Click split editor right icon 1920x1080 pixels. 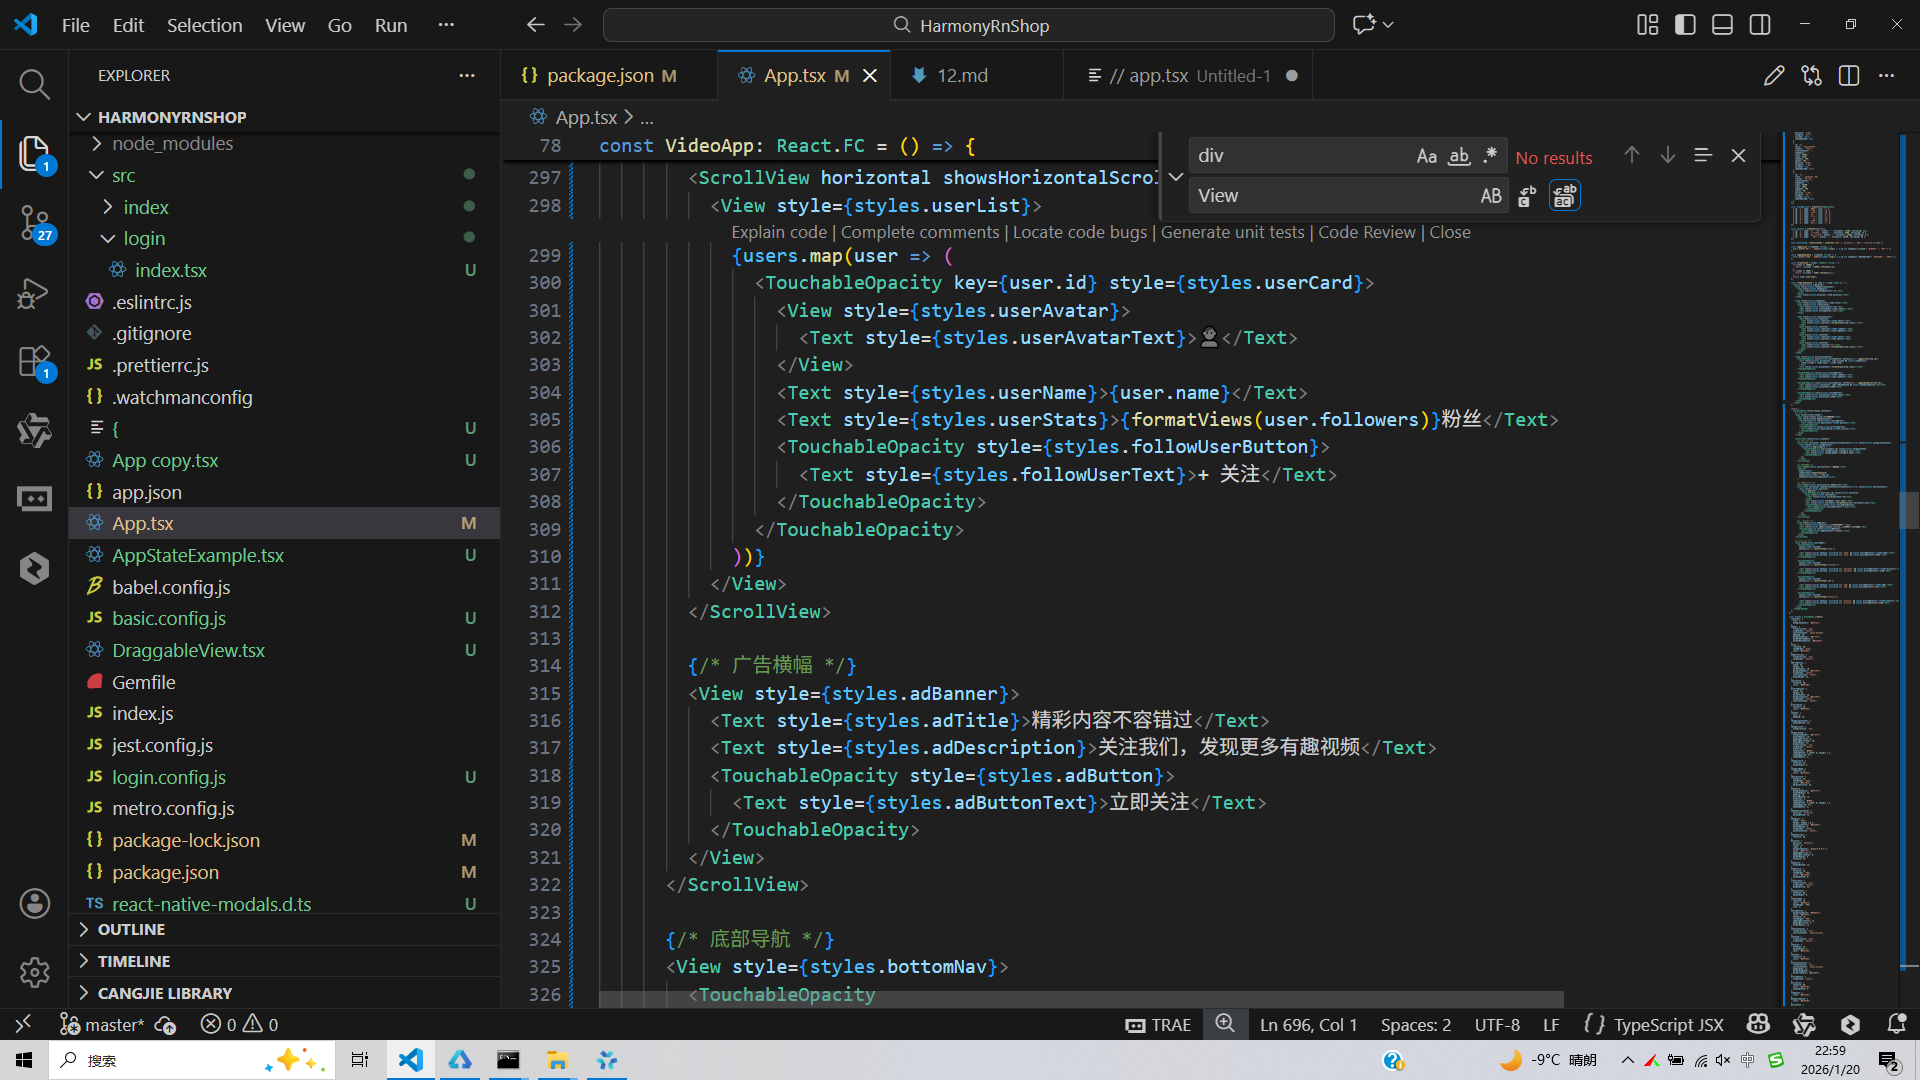1849,76
